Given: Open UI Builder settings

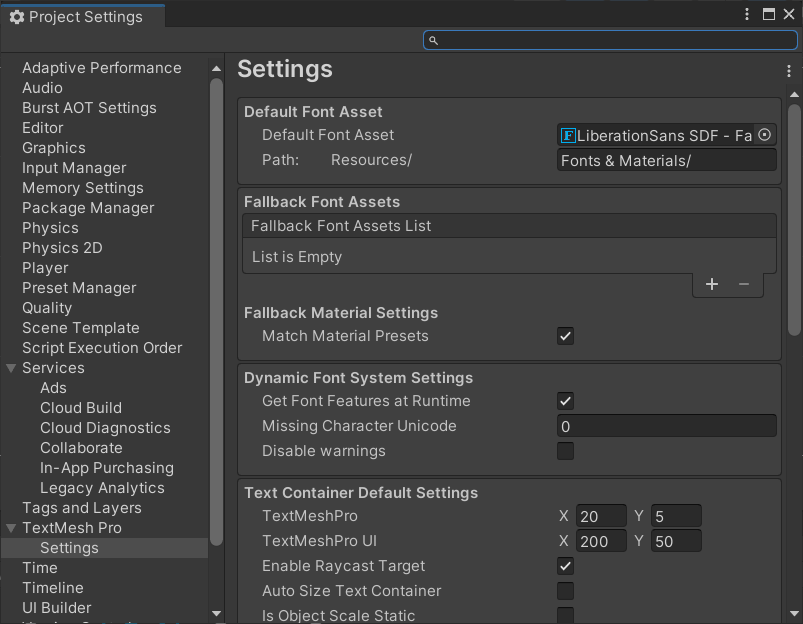Looking at the screenshot, I should [56, 608].
